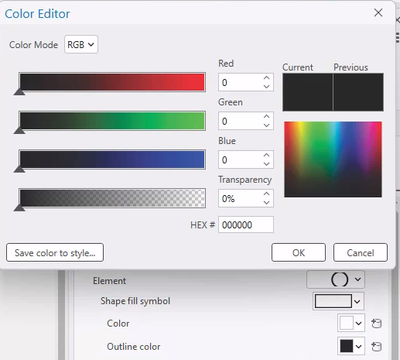This screenshot has height=360, width=400.
Task: Open the Shape fill symbol dropdown
Action: [338, 301]
